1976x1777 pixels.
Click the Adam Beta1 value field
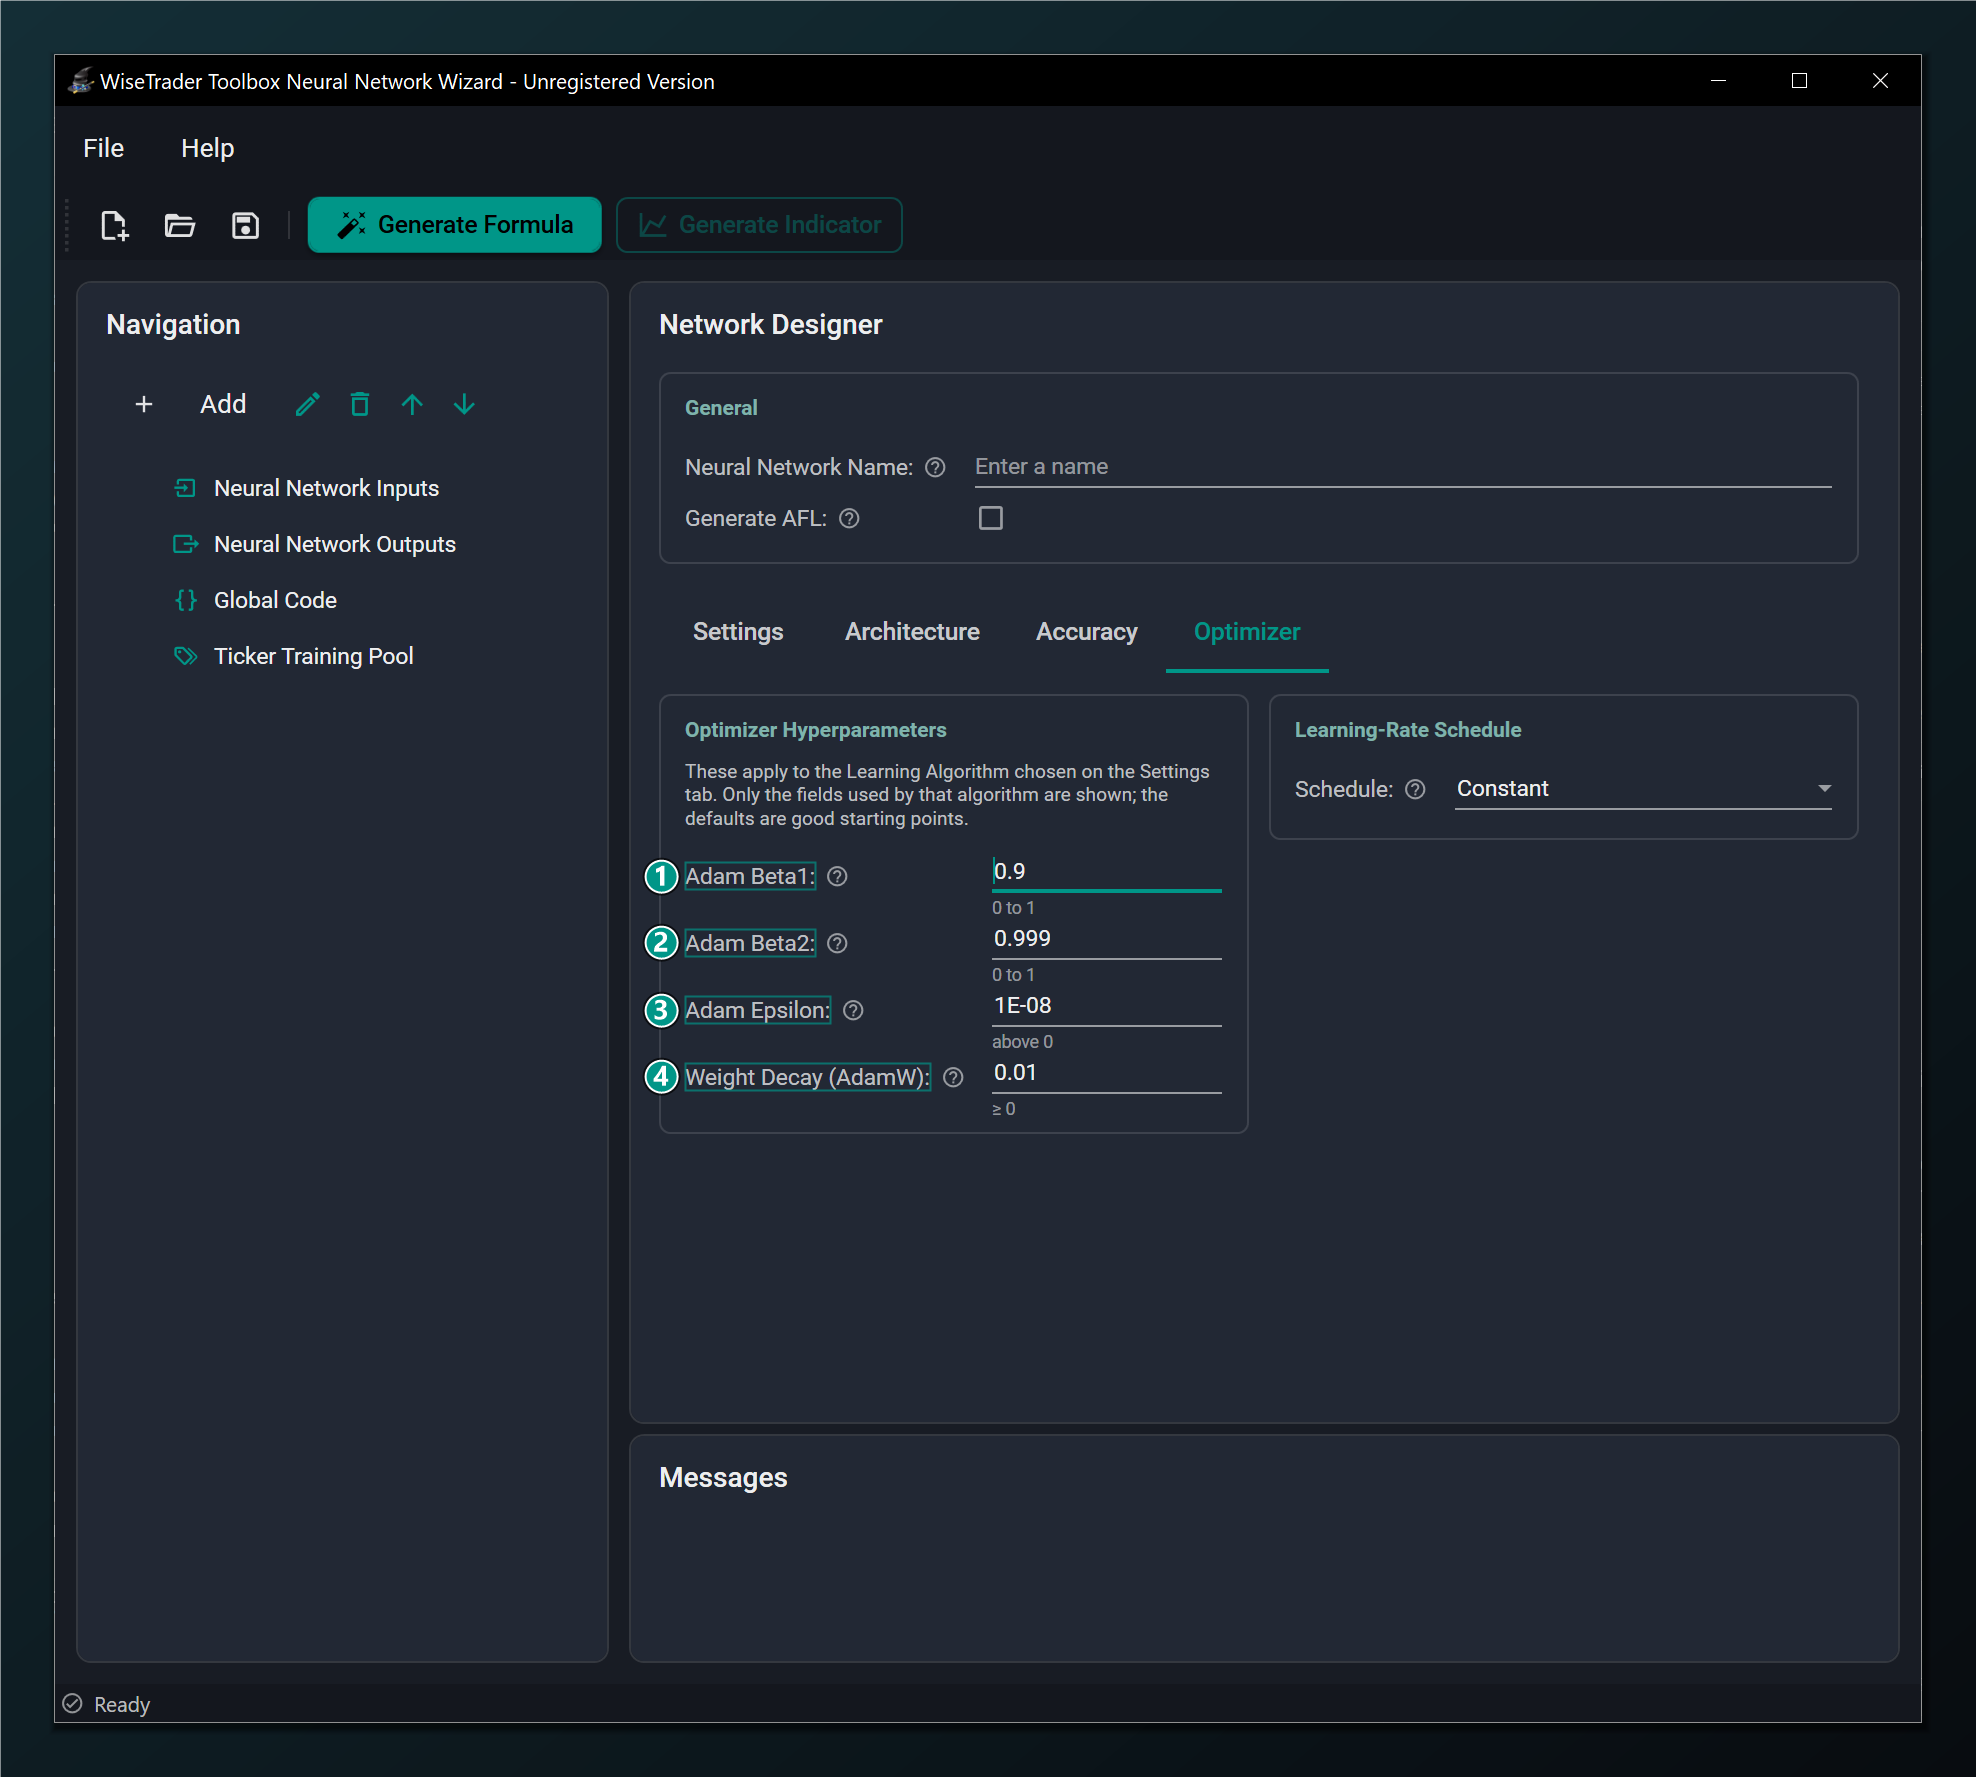(x=1107, y=872)
